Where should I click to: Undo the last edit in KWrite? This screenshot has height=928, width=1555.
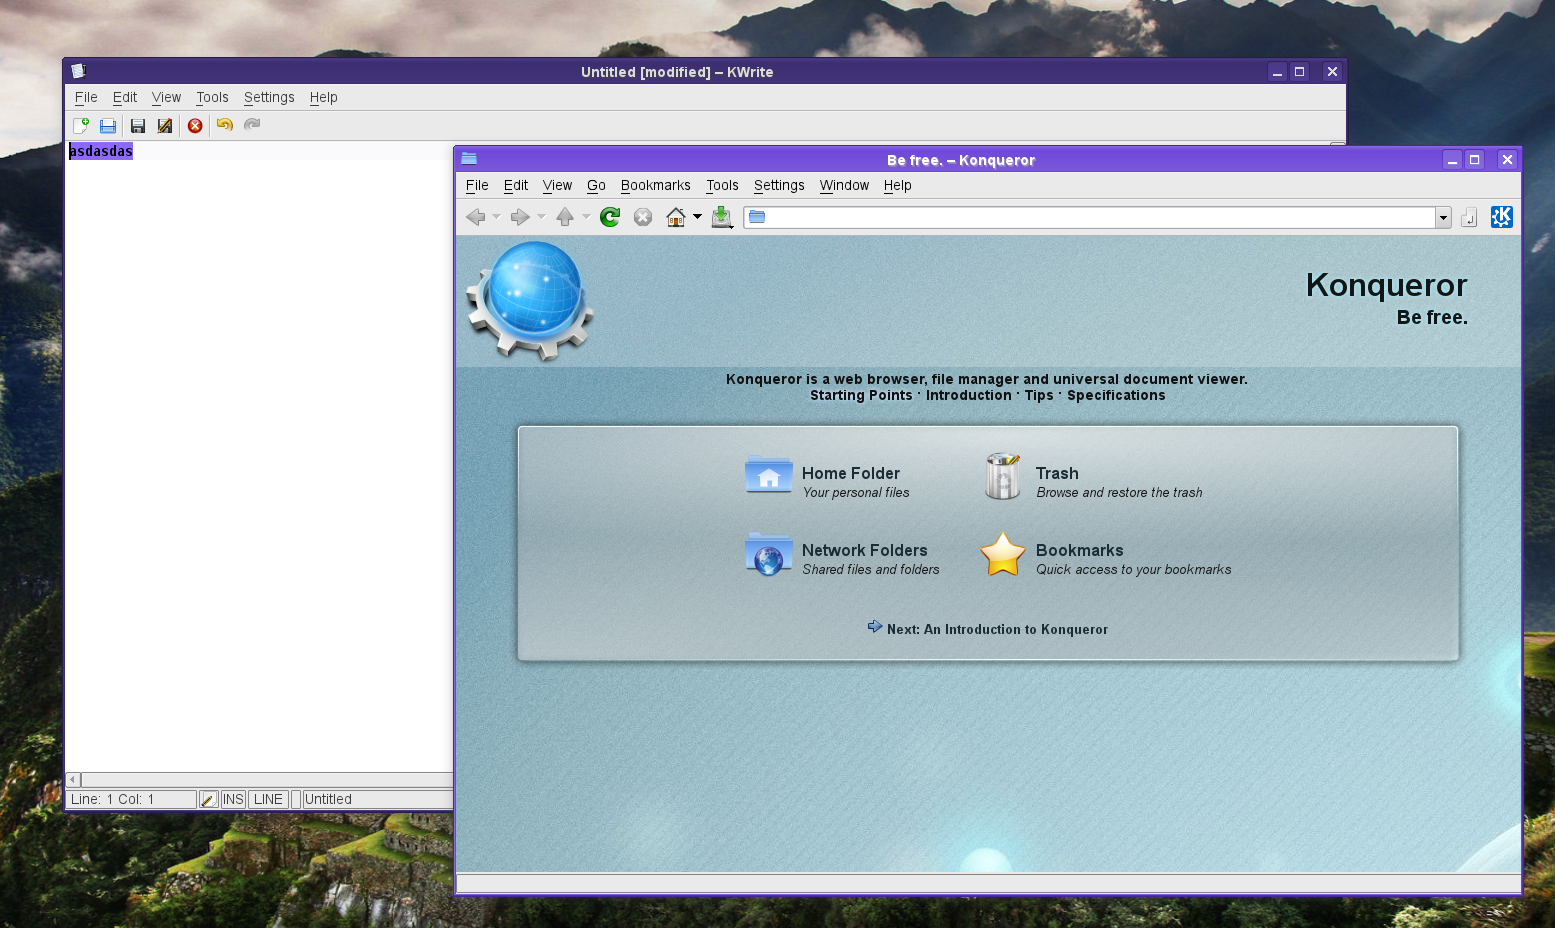(x=225, y=125)
